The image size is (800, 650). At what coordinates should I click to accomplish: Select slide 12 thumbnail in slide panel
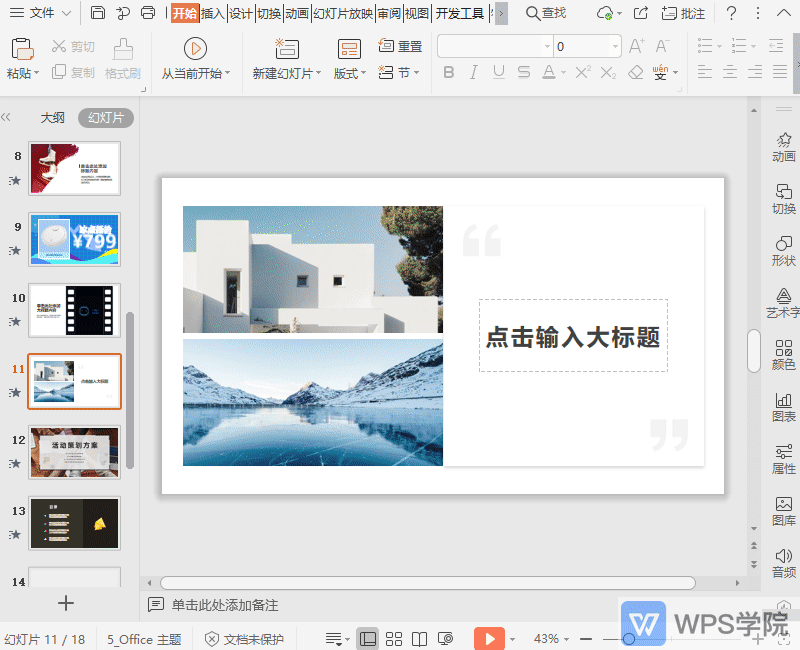pos(74,452)
